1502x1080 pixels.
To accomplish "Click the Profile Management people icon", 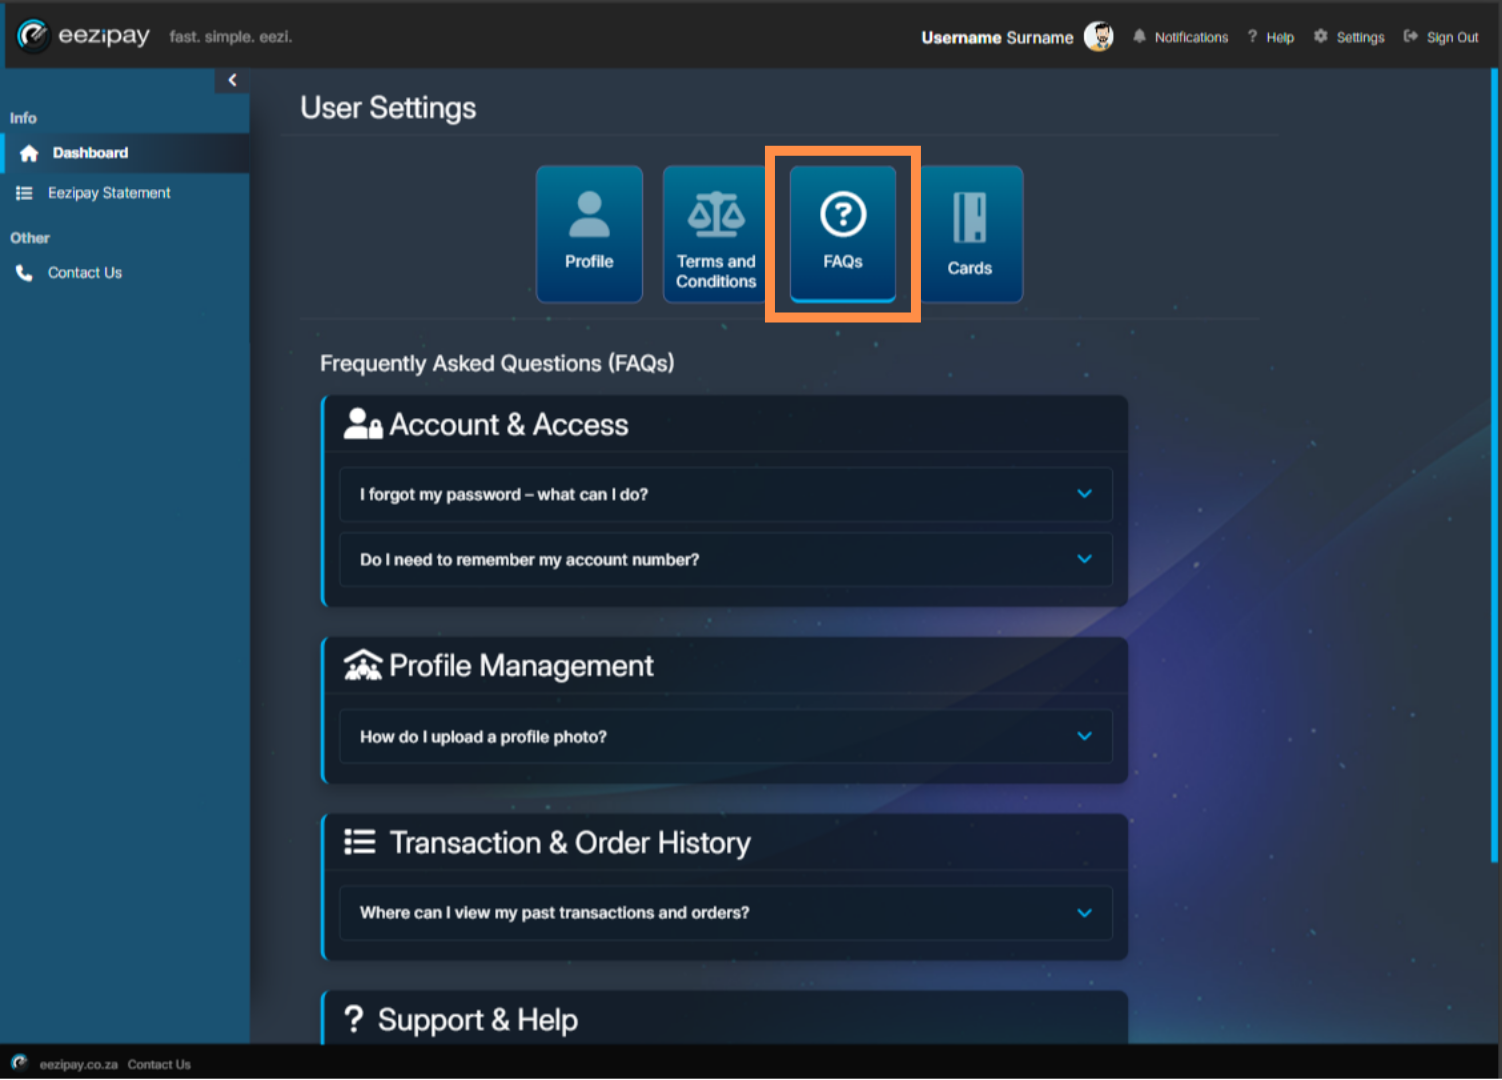I will point(363,665).
